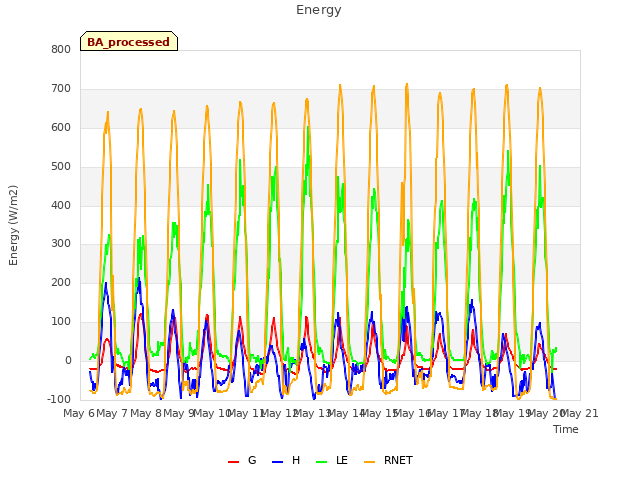The image size is (640, 480).
Task: Click the 100 y-axis tick label
Action: [61, 322]
